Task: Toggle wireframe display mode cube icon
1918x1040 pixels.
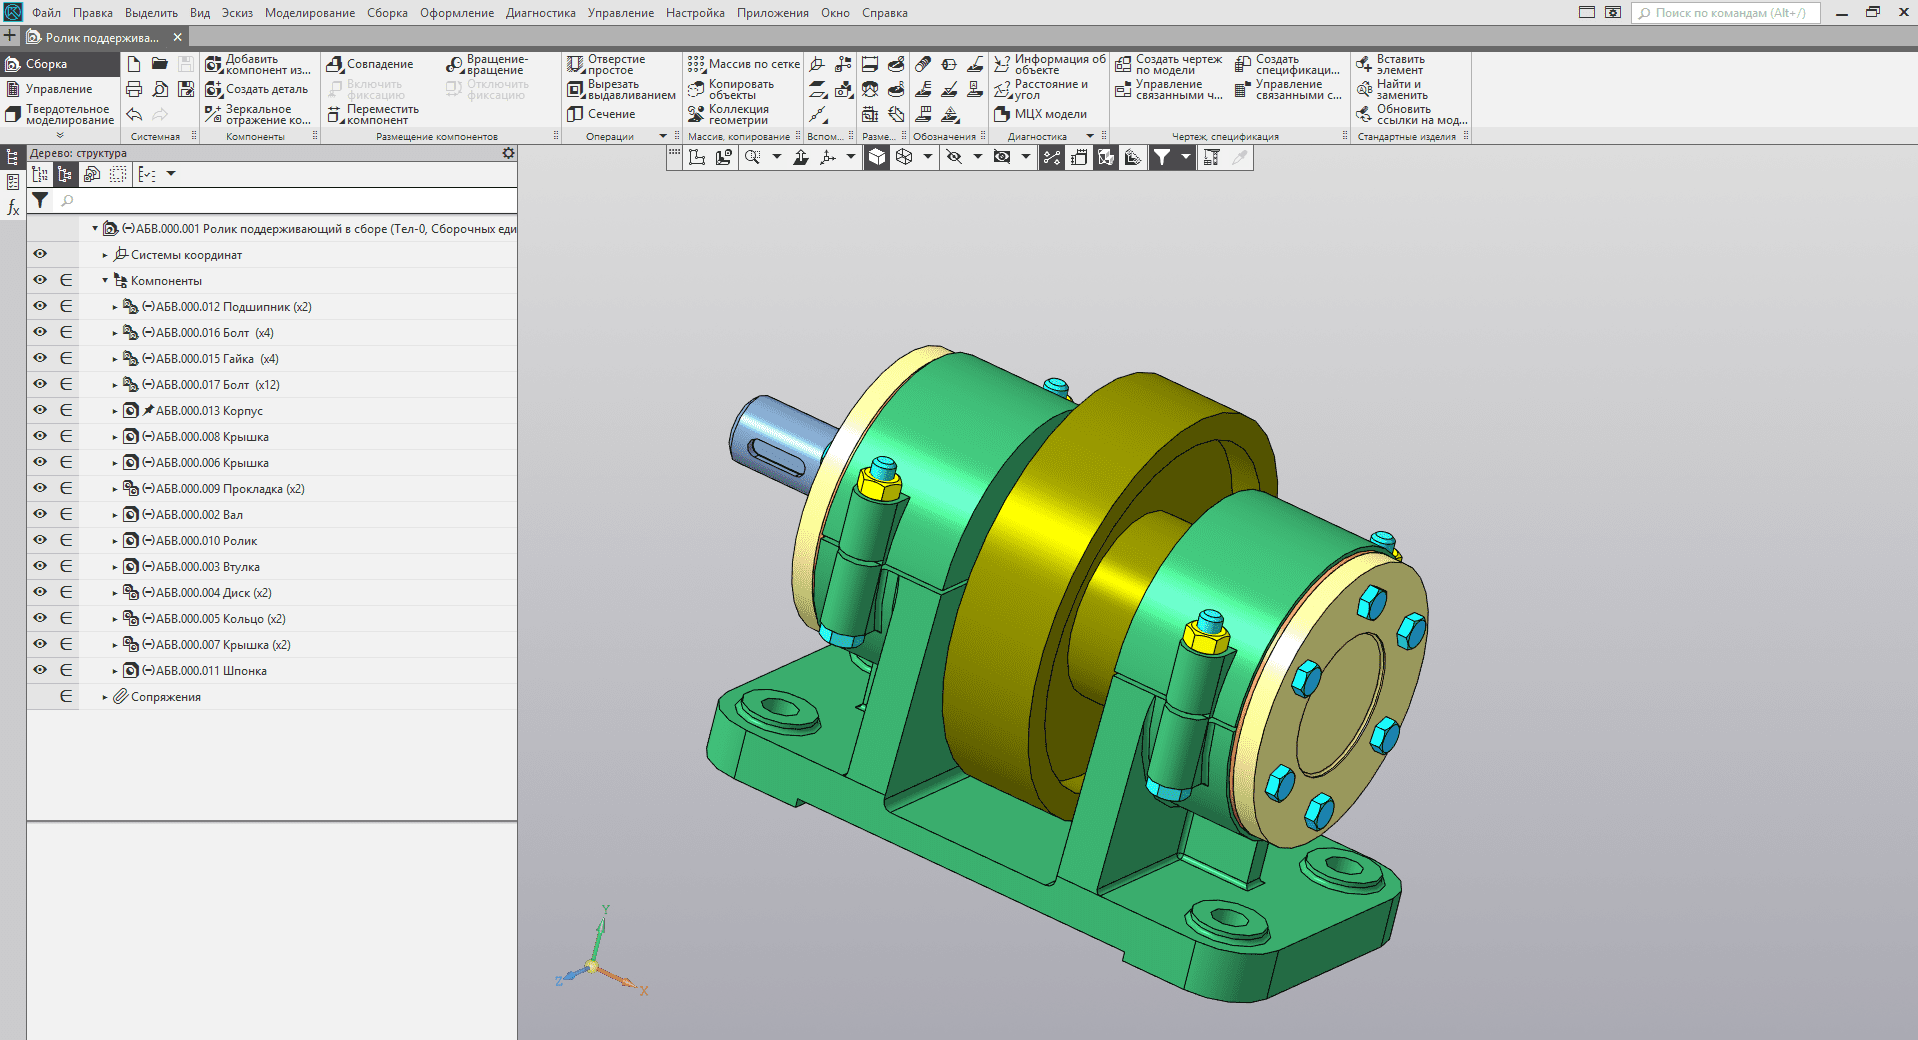Action: (x=904, y=157)
